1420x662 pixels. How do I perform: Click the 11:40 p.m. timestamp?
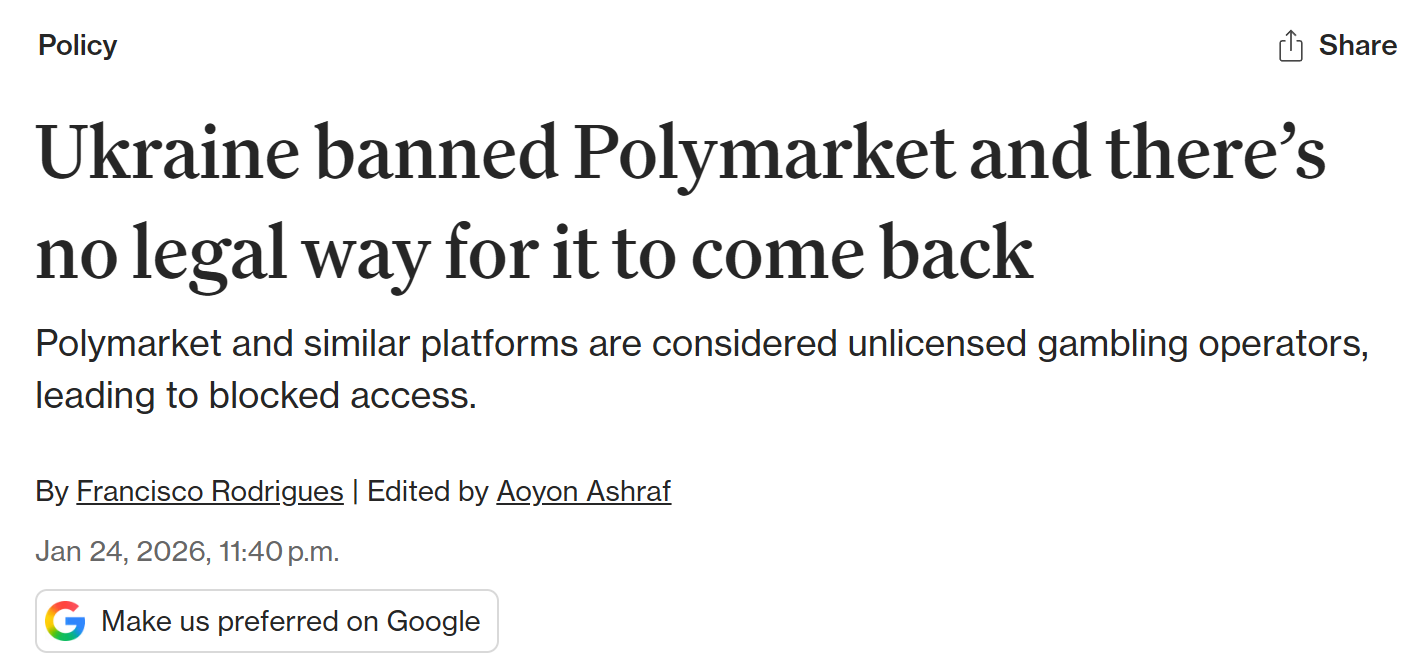[279, 552]
